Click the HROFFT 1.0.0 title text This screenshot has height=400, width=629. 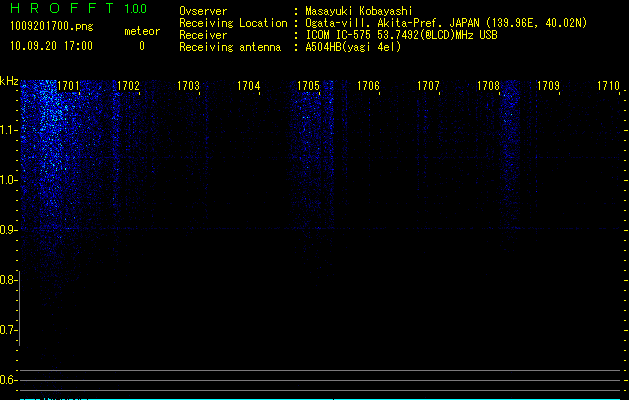pos(78,8)
